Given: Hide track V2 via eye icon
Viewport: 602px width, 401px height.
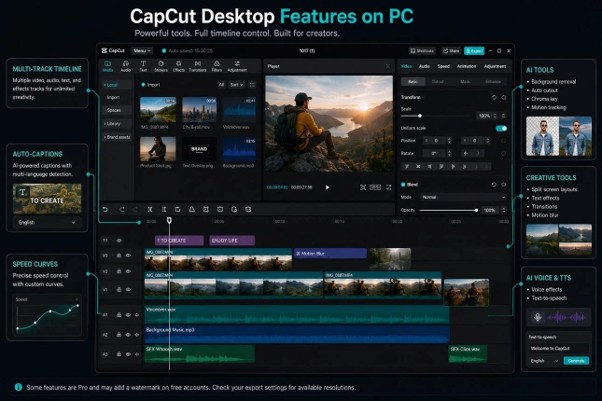Looking at the screenshot, I should pos(128,272).
